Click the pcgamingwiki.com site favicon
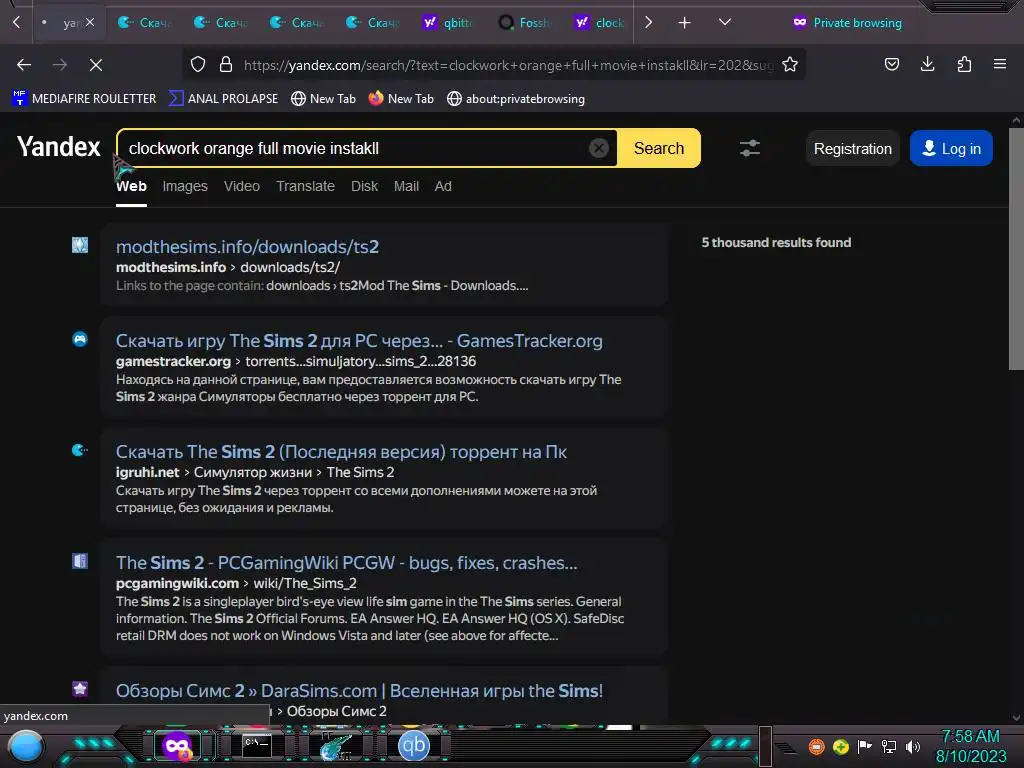Screen dimensions: 1024x768 pyautogui.click(x=80, y=561)
